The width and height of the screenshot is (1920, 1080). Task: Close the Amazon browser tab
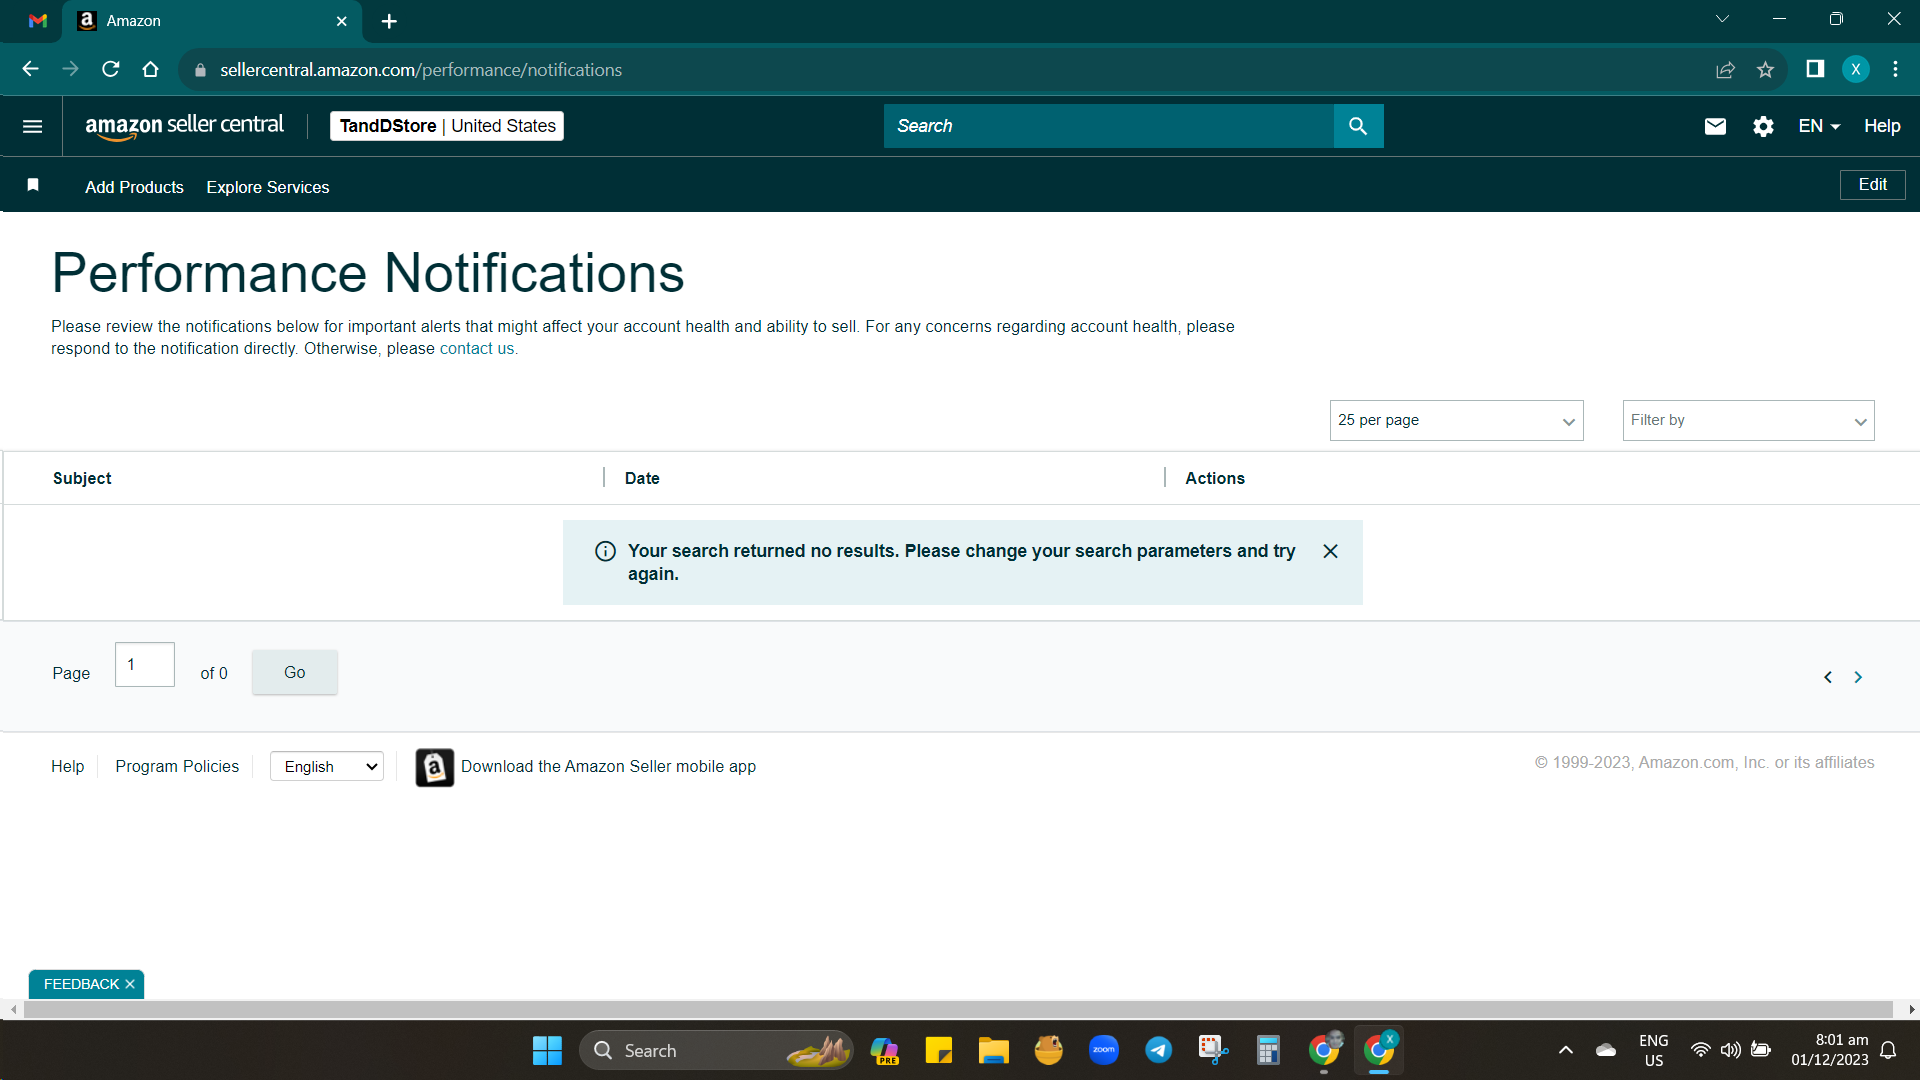(341, 21)
